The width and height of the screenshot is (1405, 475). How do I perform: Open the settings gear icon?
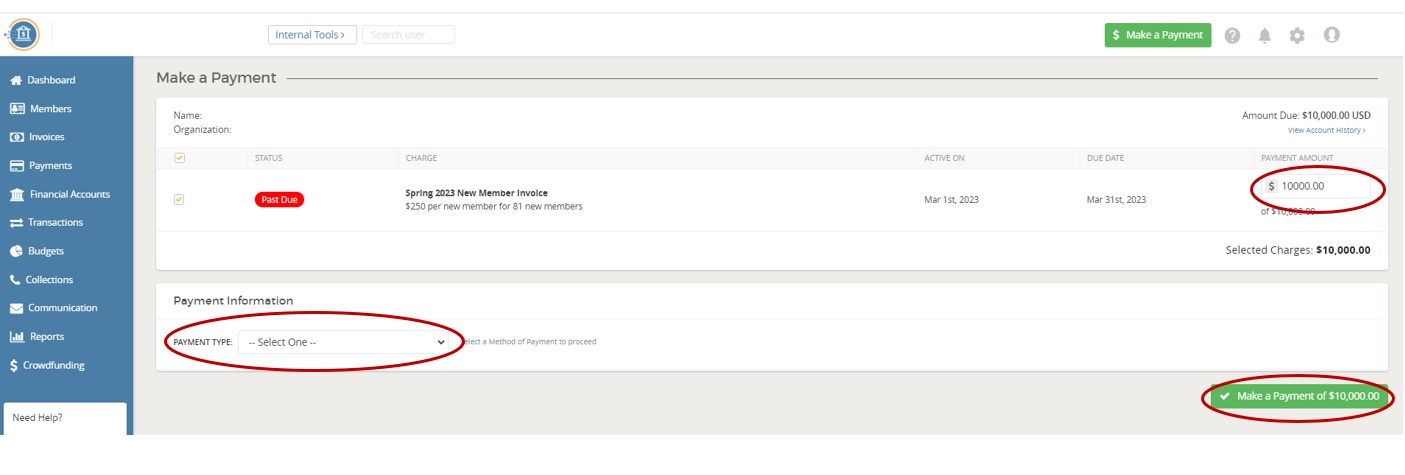1297,35
